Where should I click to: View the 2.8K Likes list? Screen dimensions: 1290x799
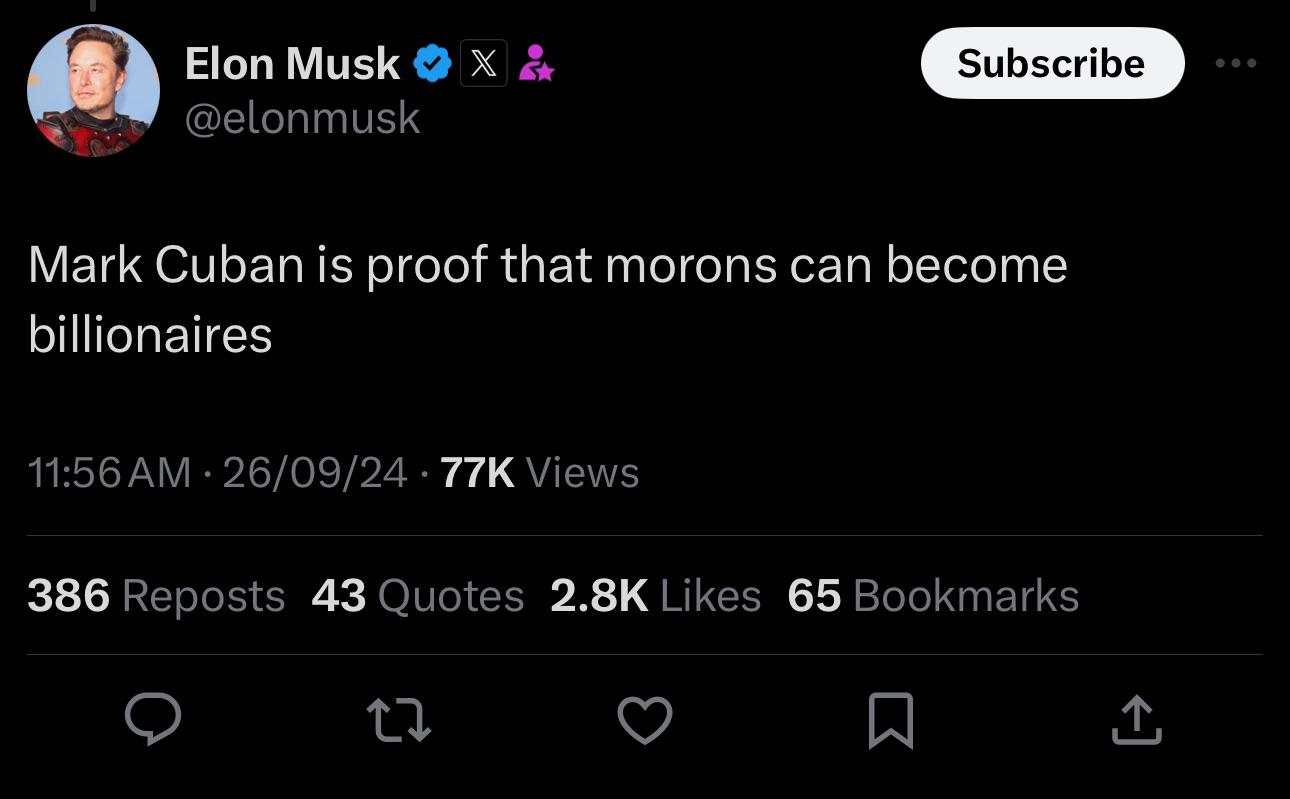click(x=656, y=596)
